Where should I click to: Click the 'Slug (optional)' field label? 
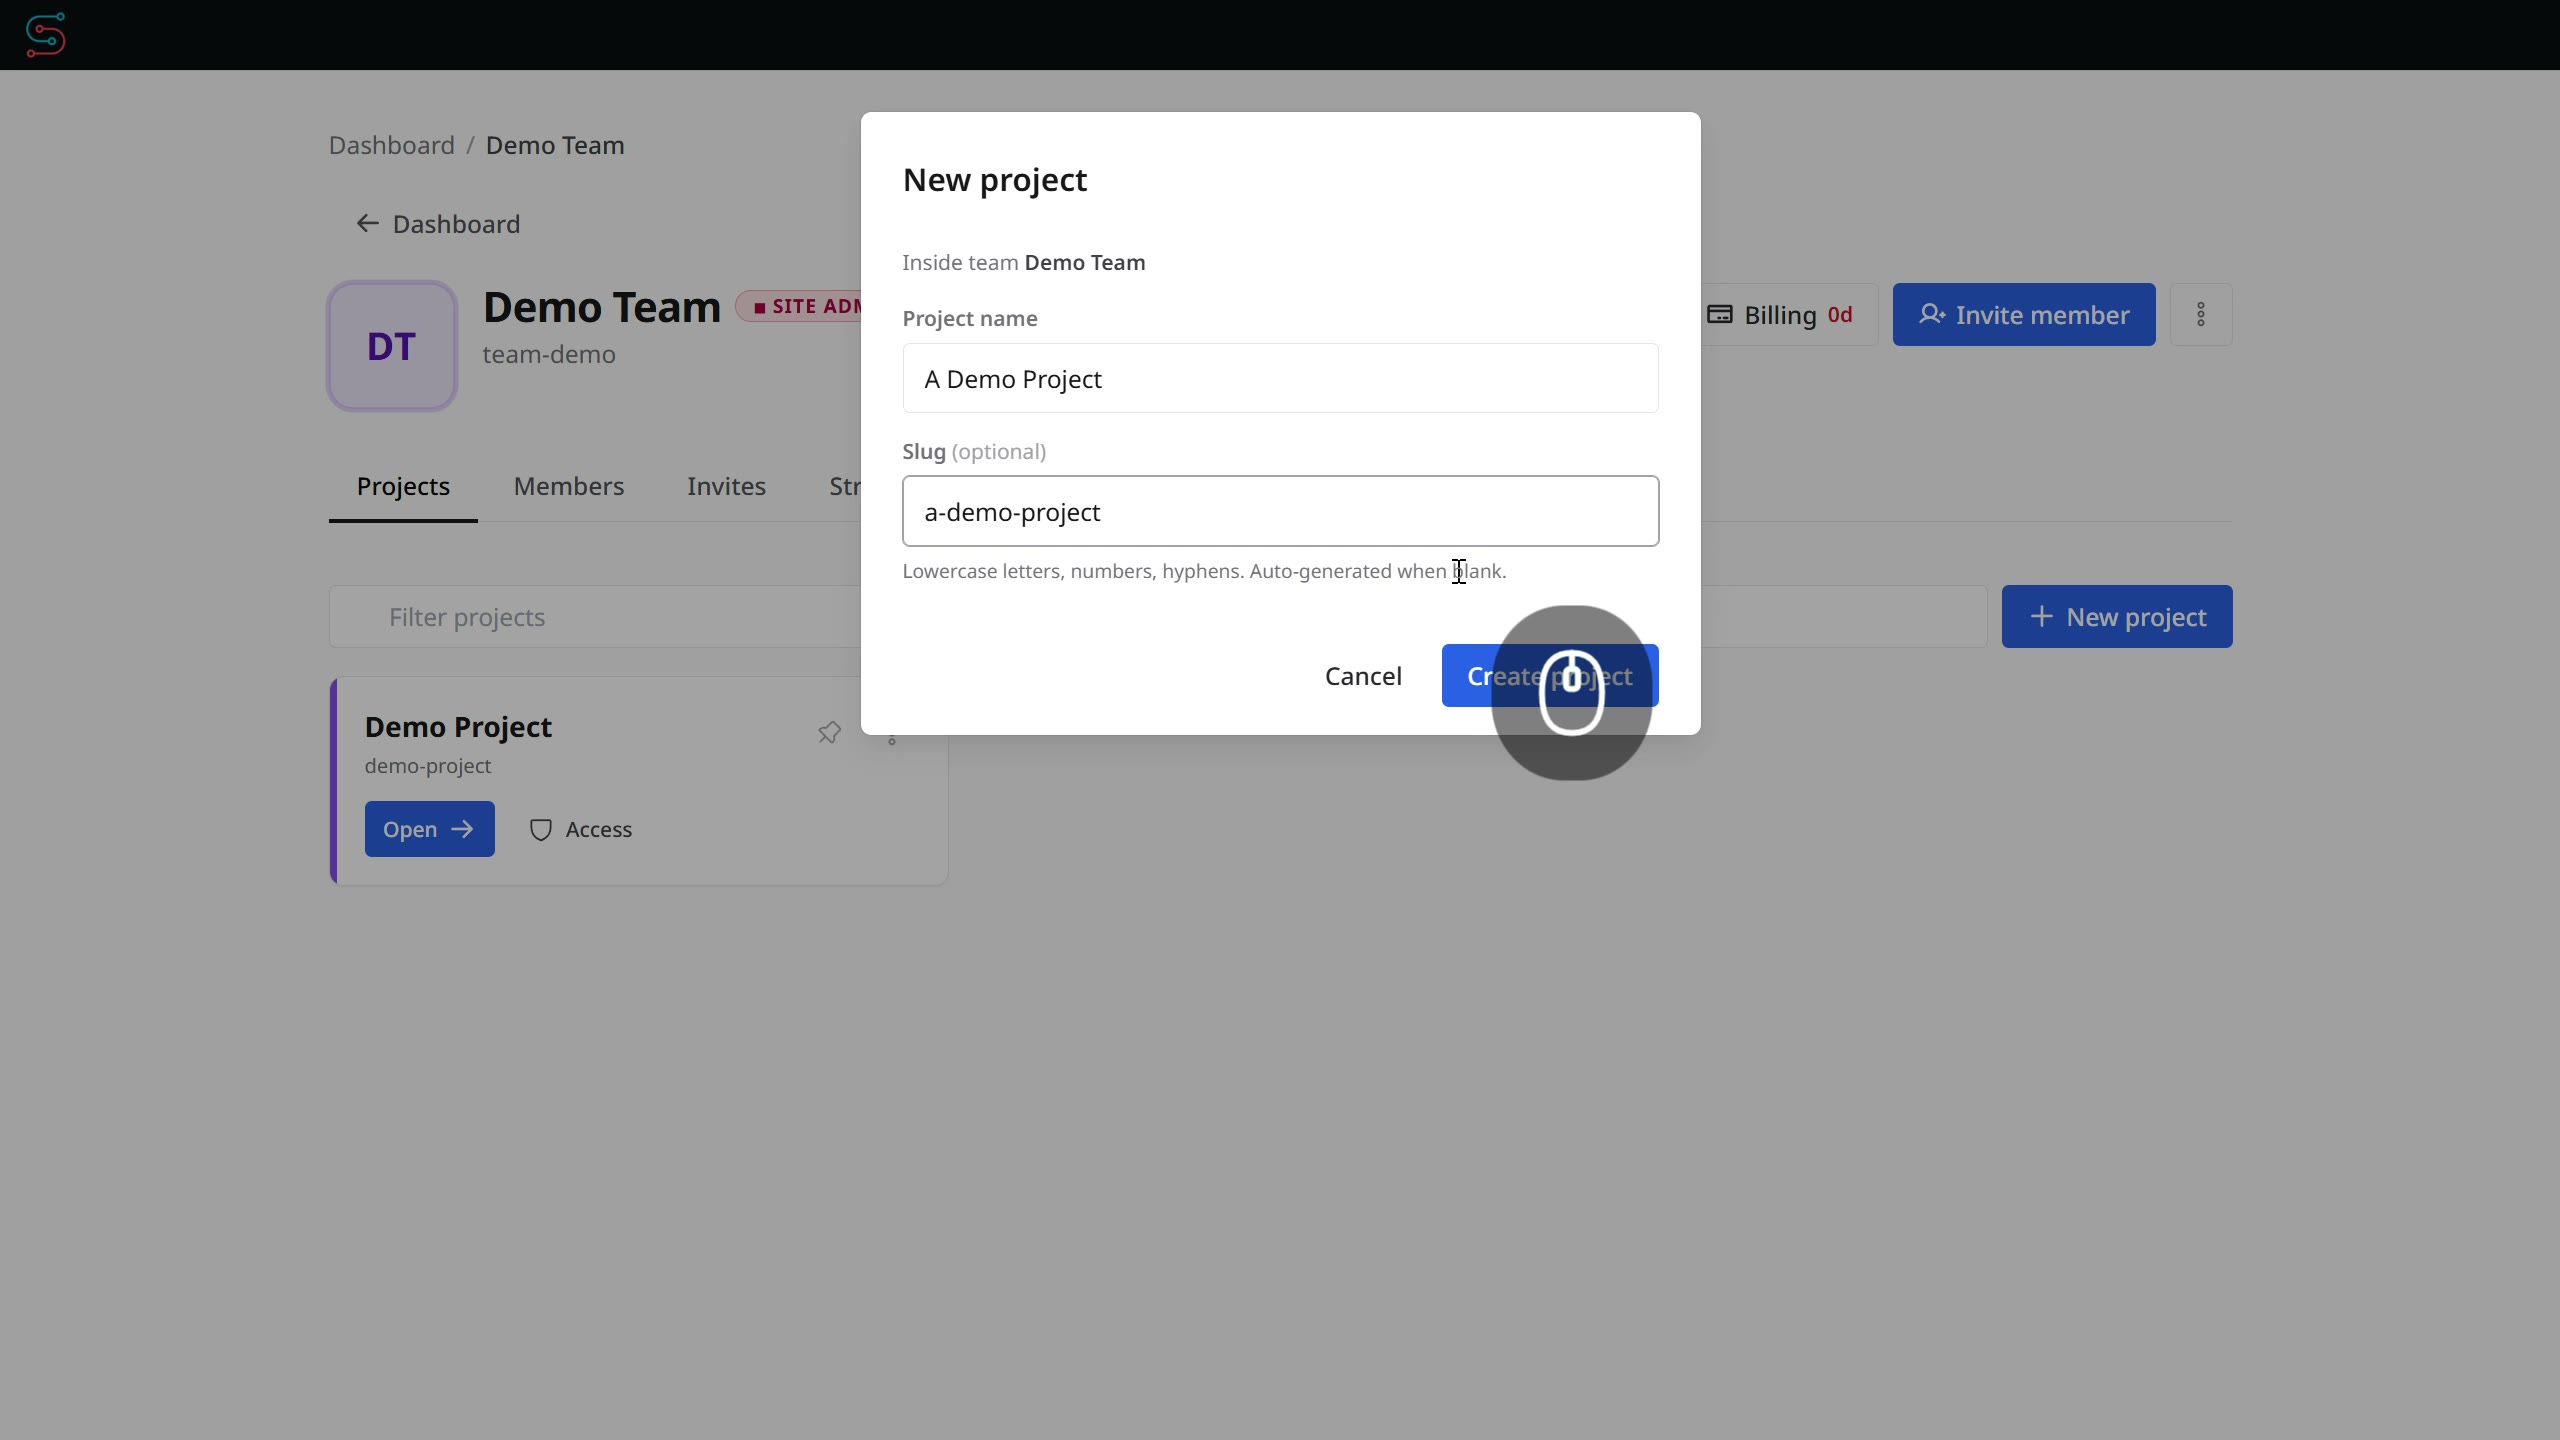[974, 452]
